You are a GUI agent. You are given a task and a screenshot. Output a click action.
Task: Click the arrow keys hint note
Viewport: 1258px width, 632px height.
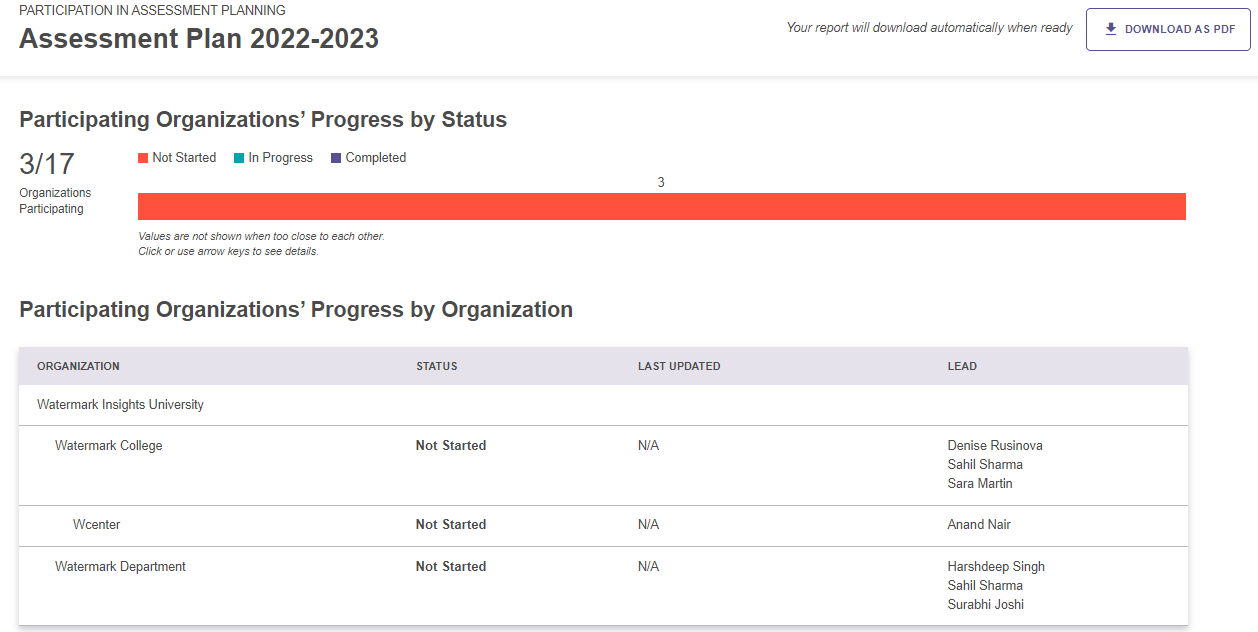tap(228, 252)
